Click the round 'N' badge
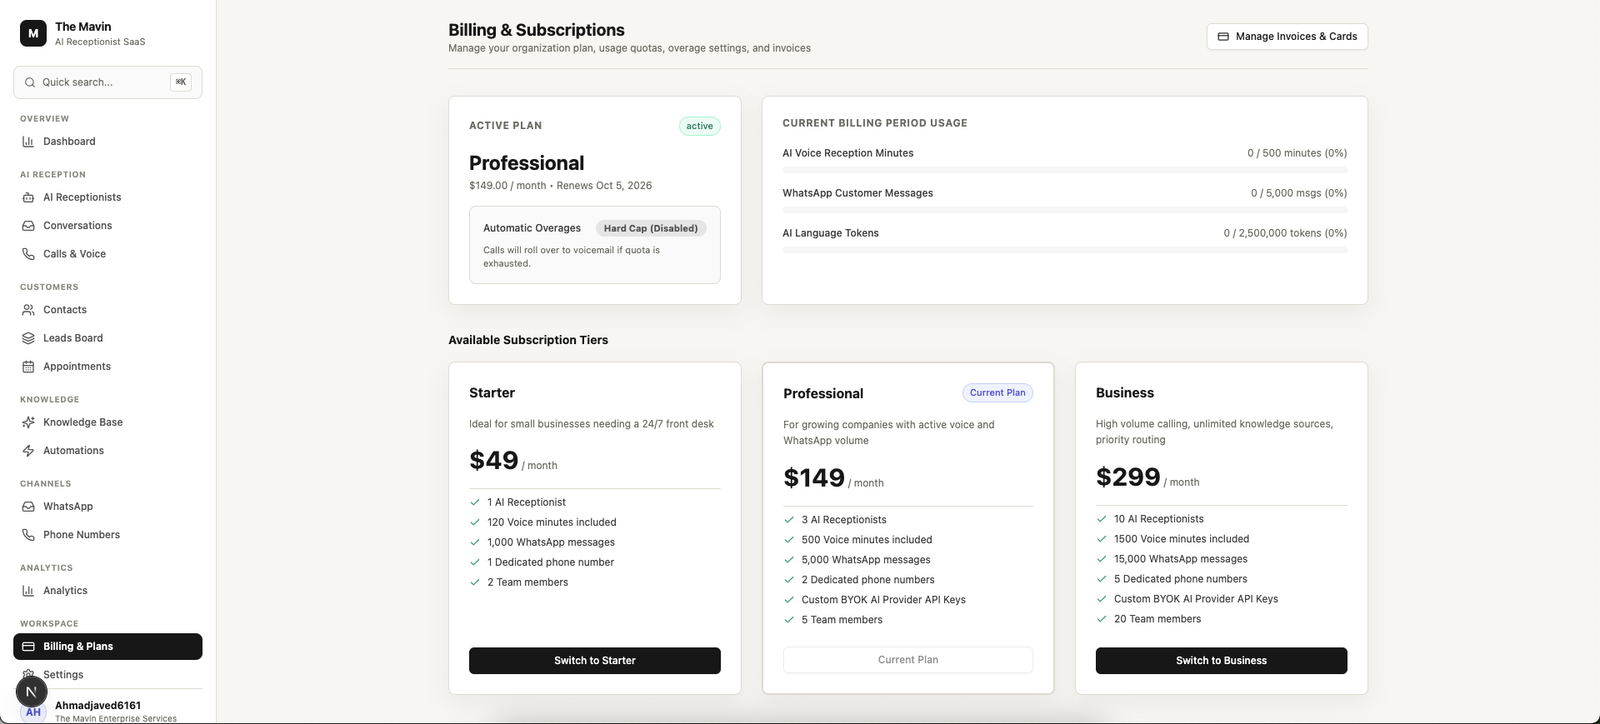The image size is (1600, 724). pyautogui.click(x=31, y=691)
